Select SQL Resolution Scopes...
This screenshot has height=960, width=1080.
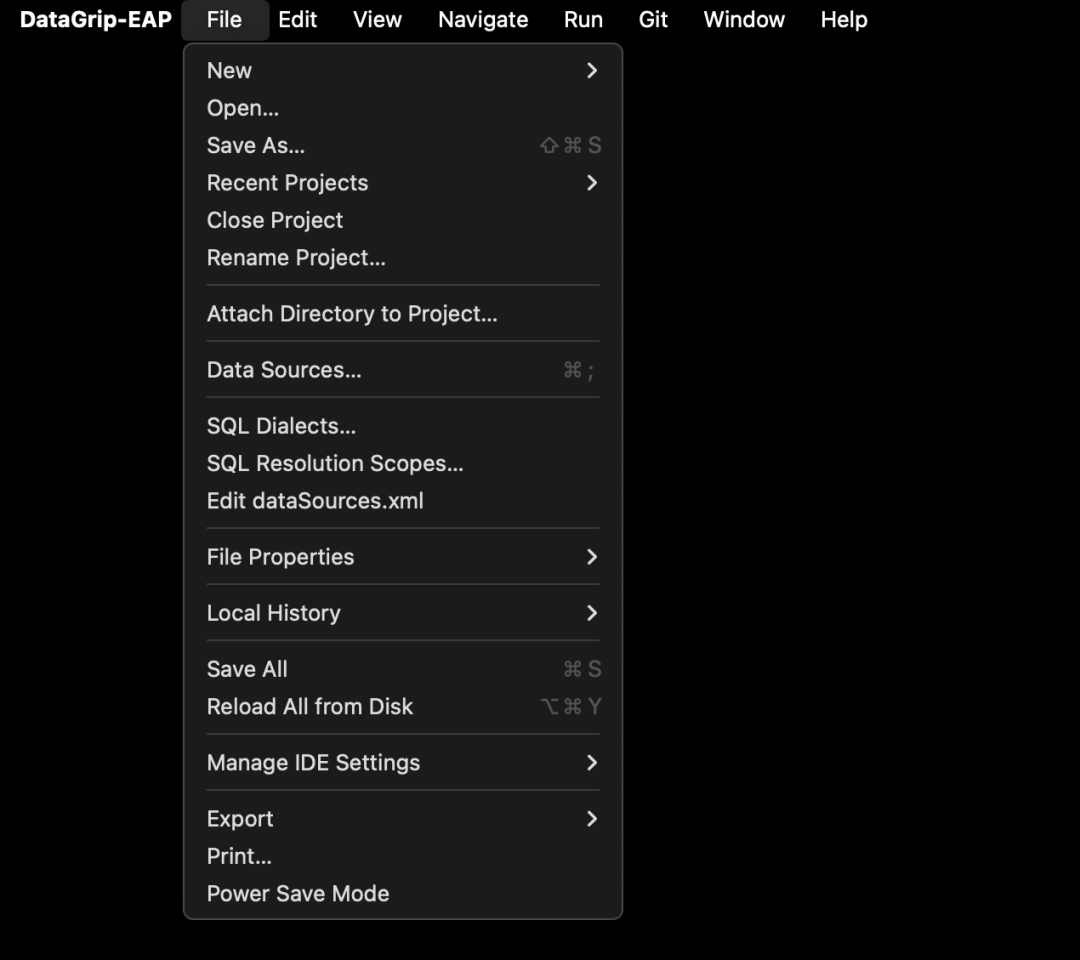pyautogui.click(x=403, y=463)
